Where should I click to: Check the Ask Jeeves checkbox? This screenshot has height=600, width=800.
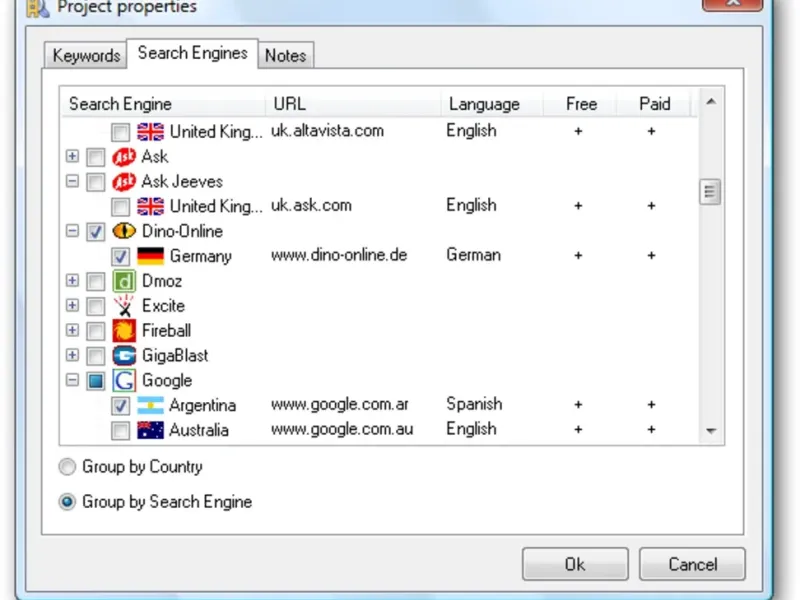(95, 182)
